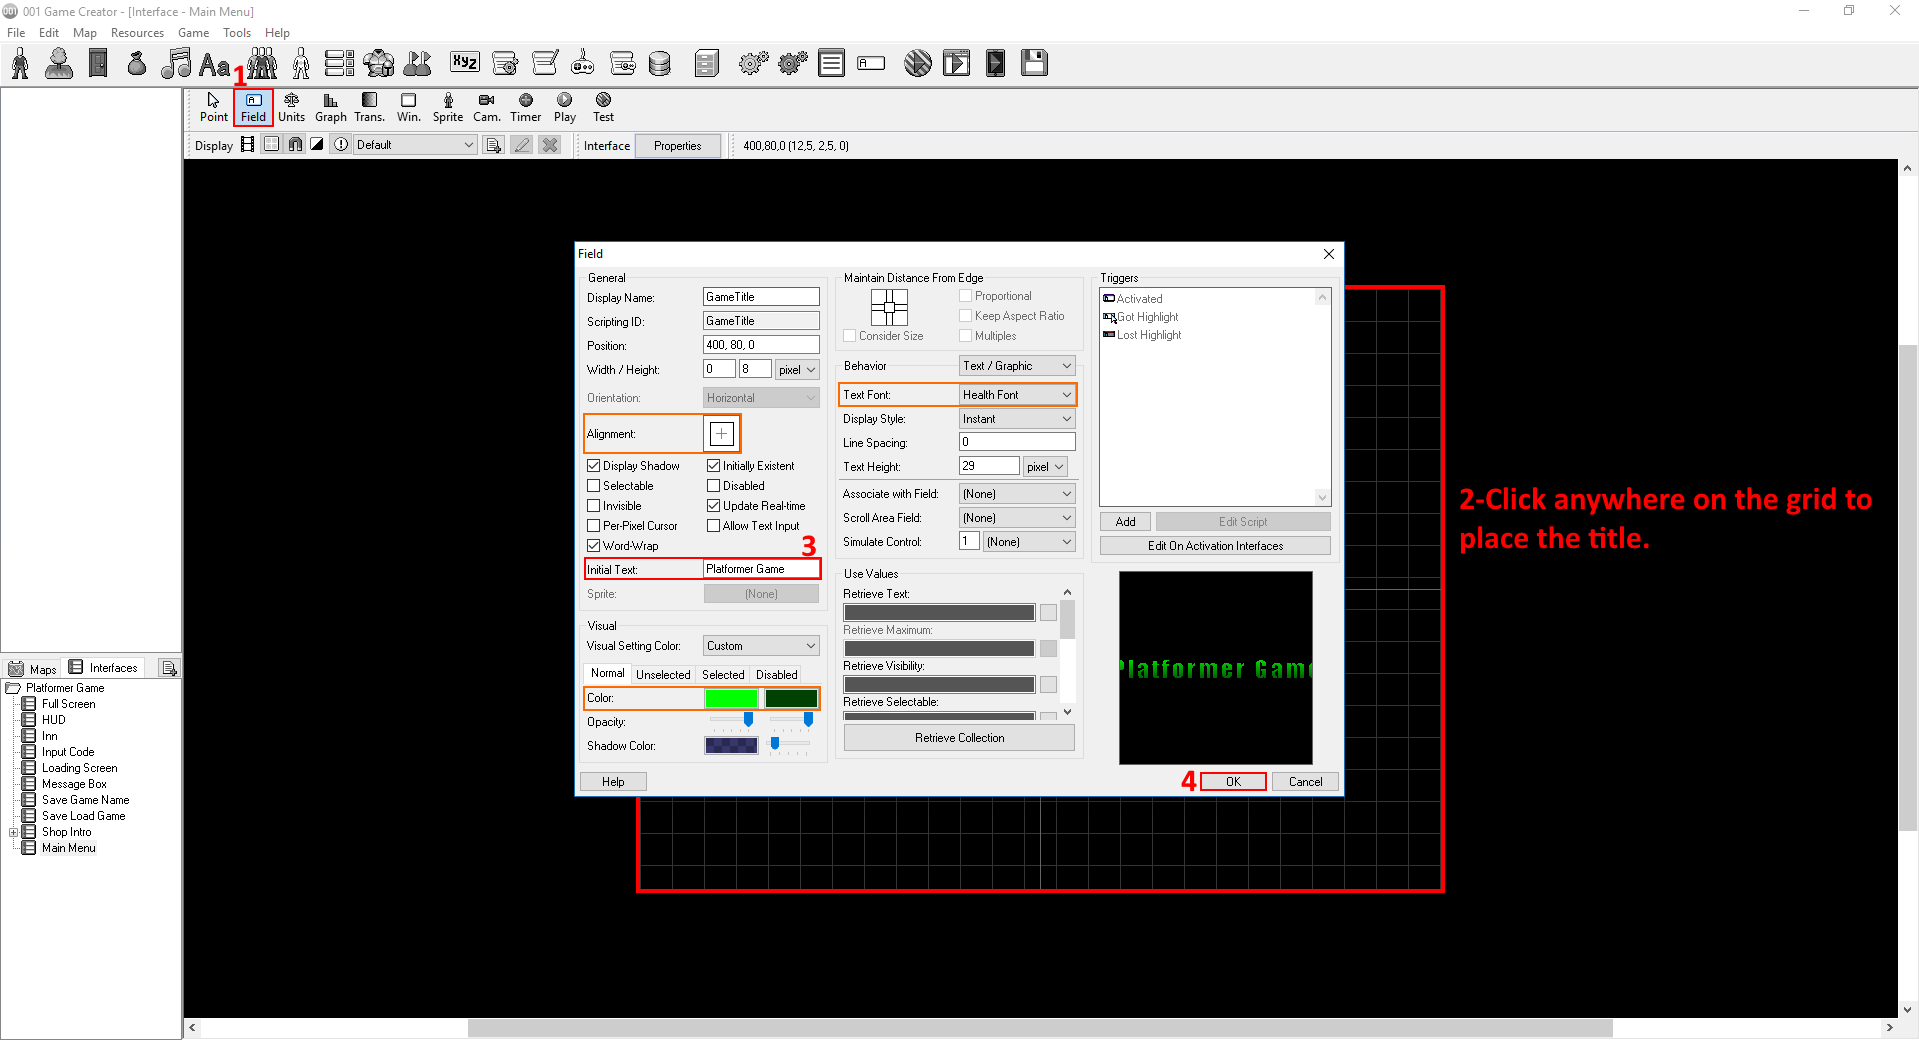The width and height of the screenshot is (1919, 1040).
Task: Select the Test tool
Action: [603, 107]
